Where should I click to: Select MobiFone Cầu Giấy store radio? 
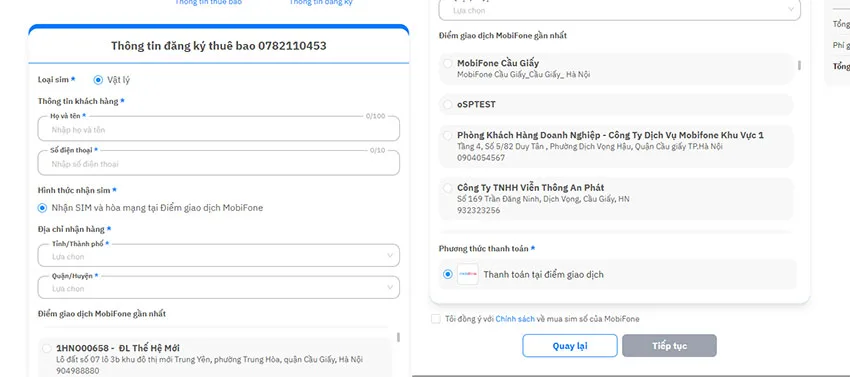pyautogui.click(x=447, y=63)
